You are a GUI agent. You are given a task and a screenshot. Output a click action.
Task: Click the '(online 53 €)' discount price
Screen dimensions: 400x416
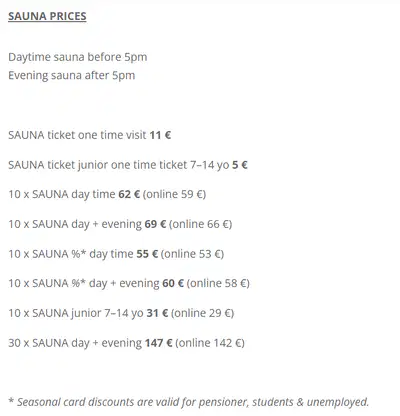(x=192, y=254)
